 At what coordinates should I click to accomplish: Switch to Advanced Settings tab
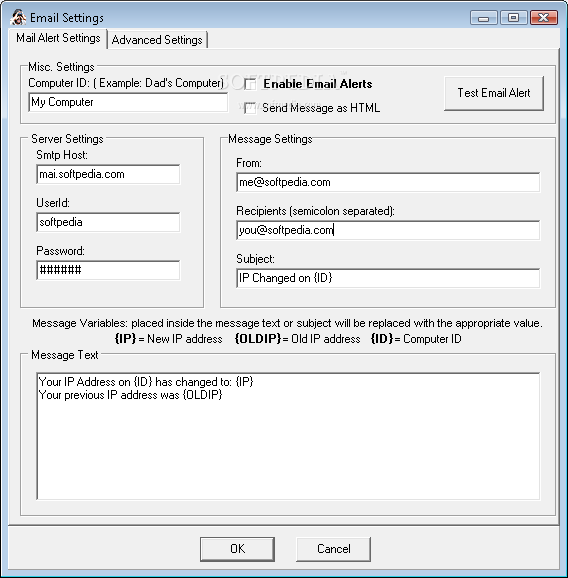coord(157,39)
